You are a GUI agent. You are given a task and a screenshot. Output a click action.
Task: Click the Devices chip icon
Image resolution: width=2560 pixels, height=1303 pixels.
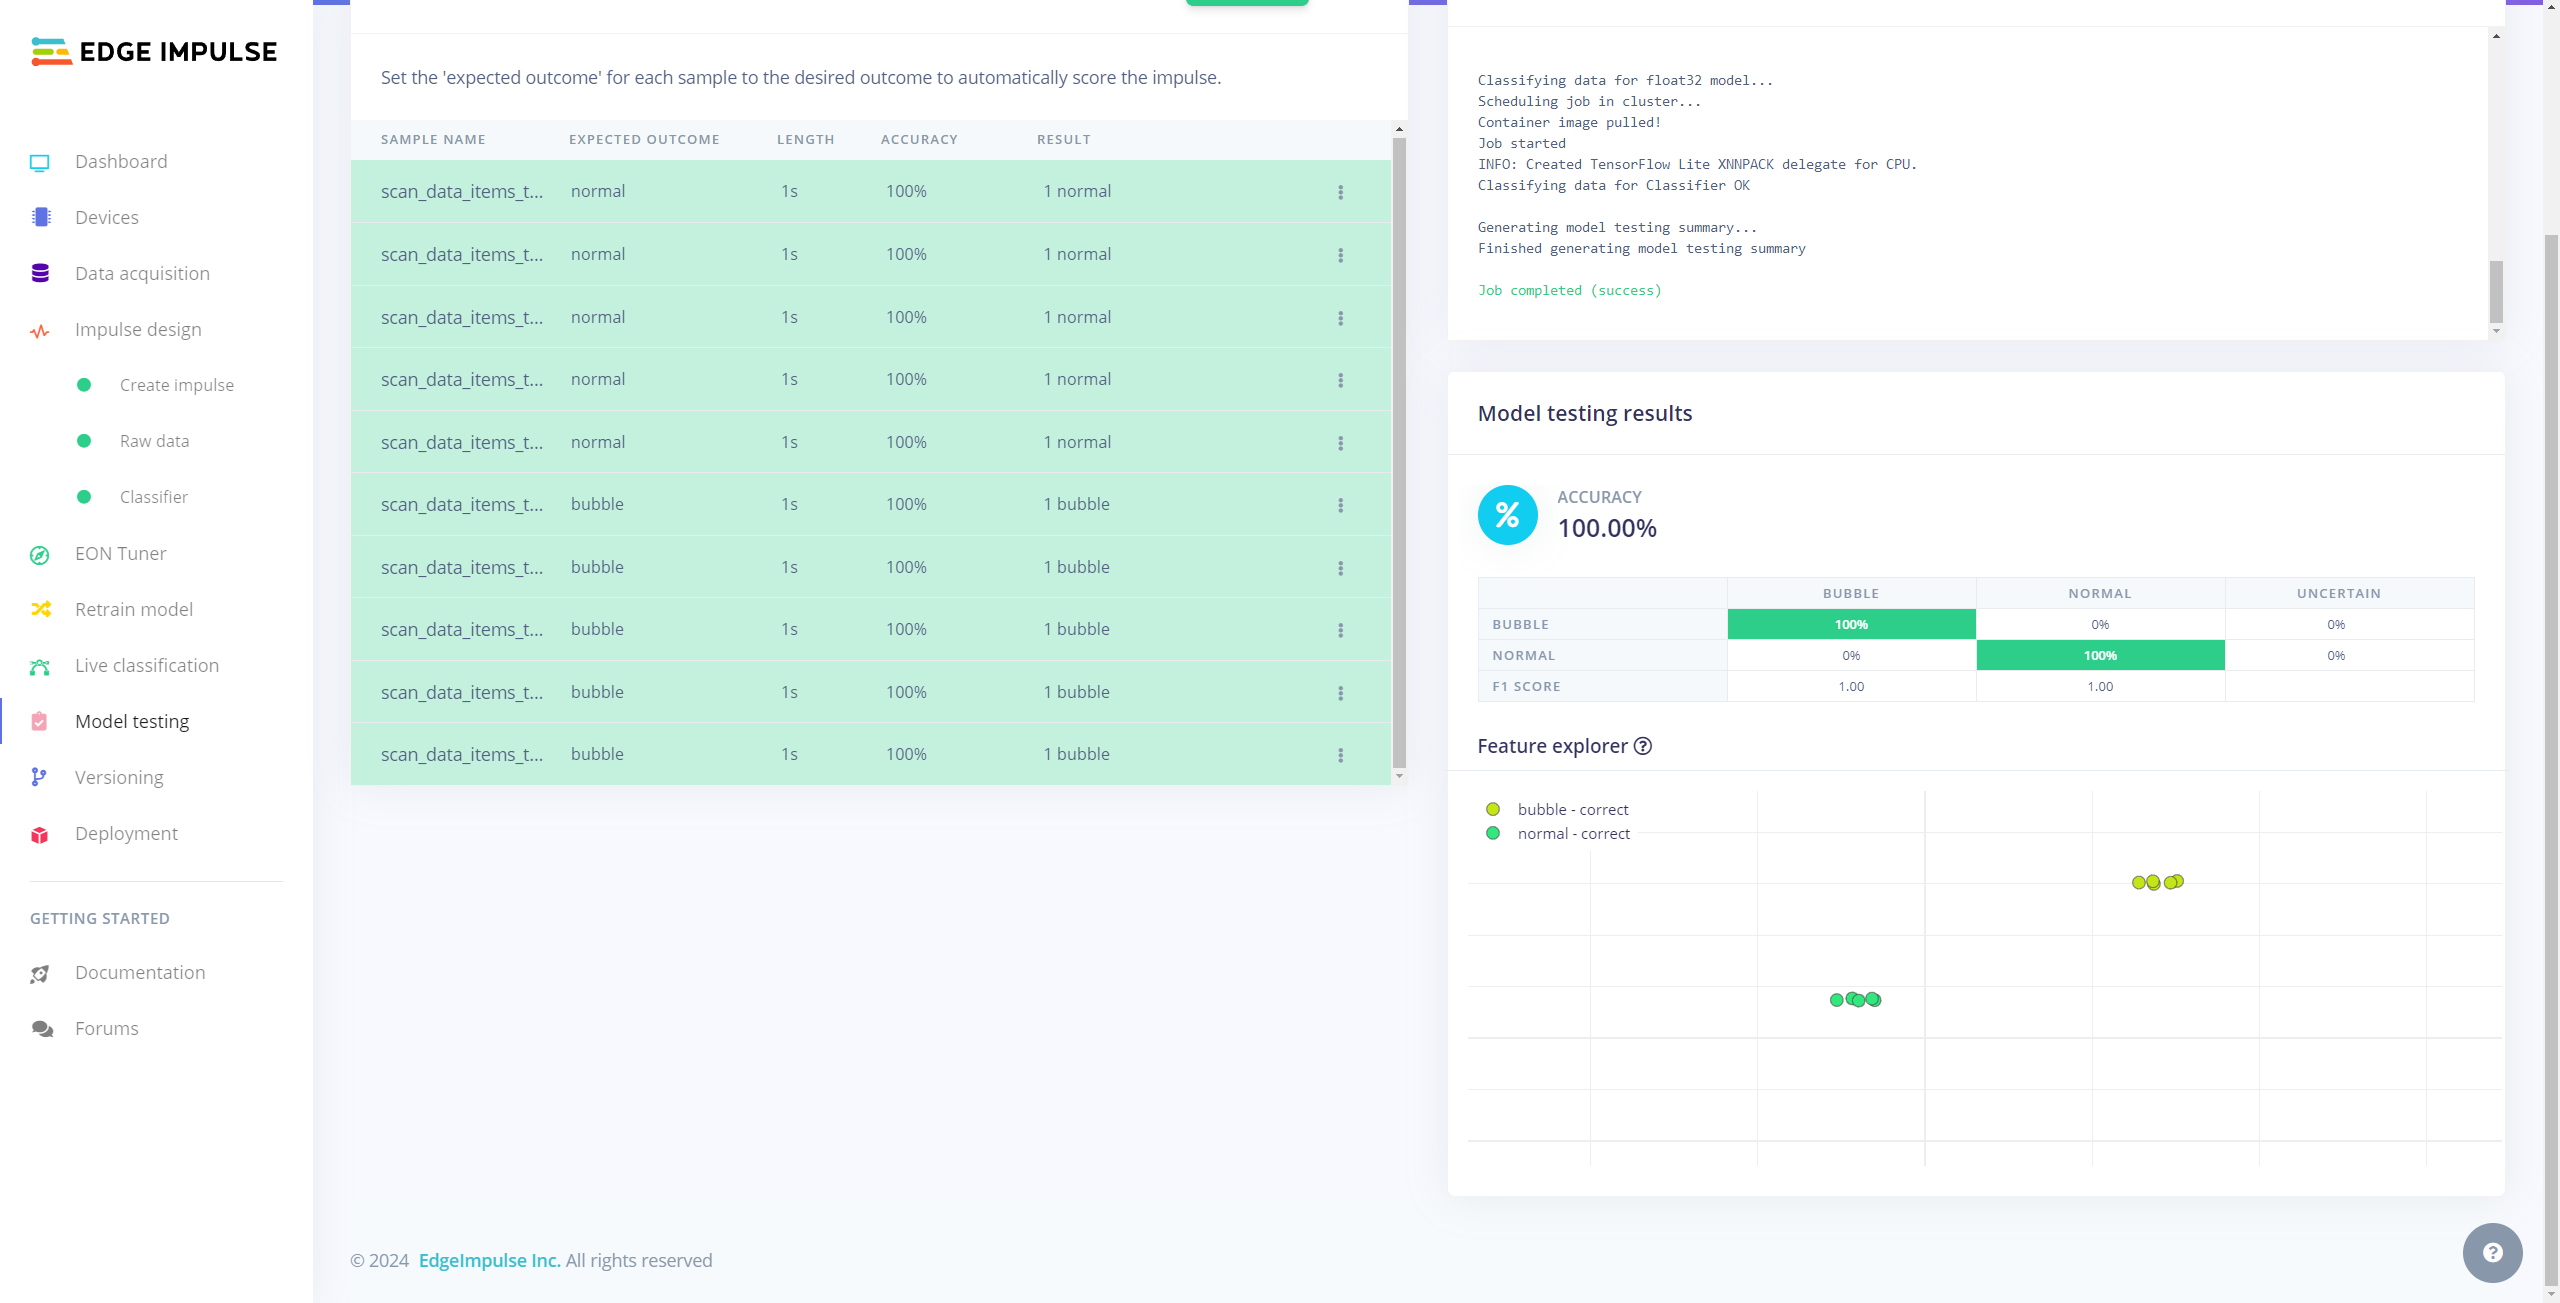point(40,218)
